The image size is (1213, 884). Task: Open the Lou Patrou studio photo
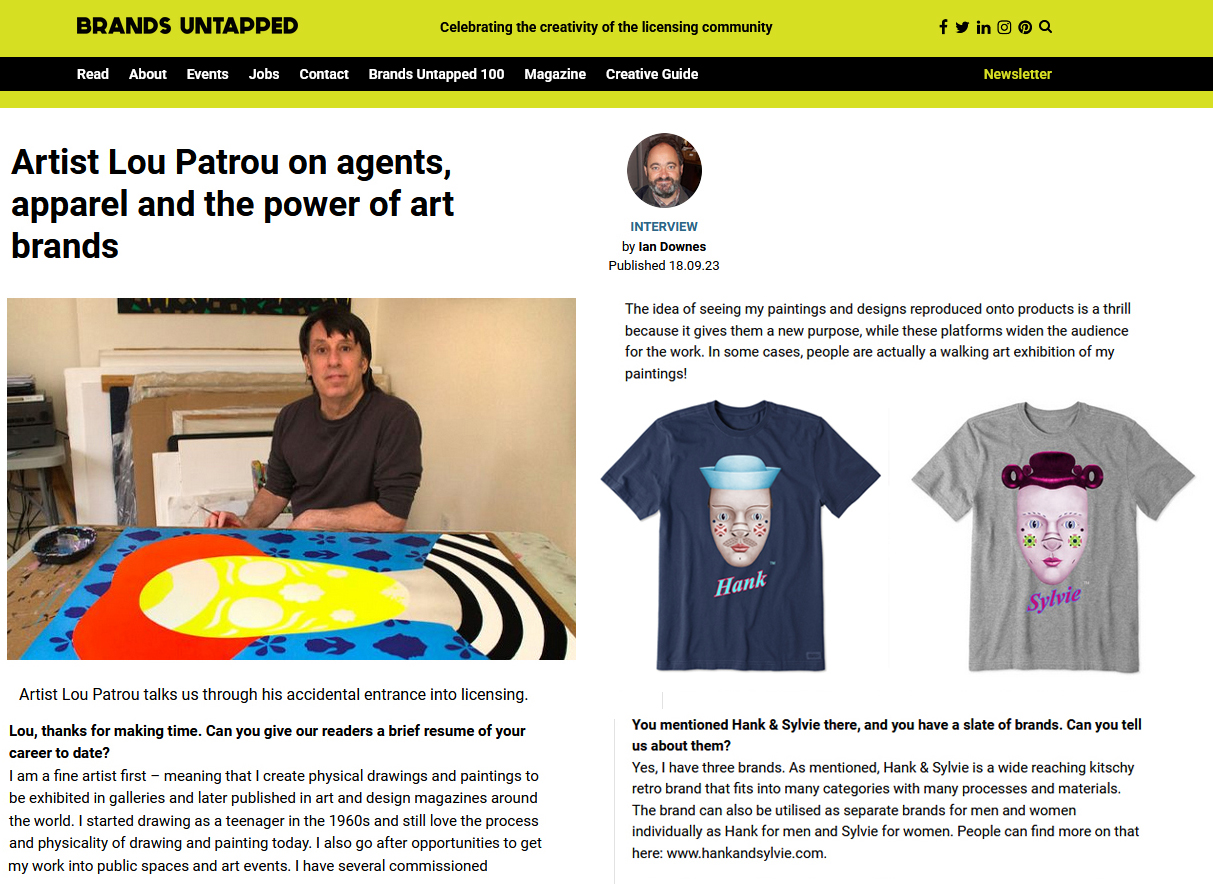291,479
